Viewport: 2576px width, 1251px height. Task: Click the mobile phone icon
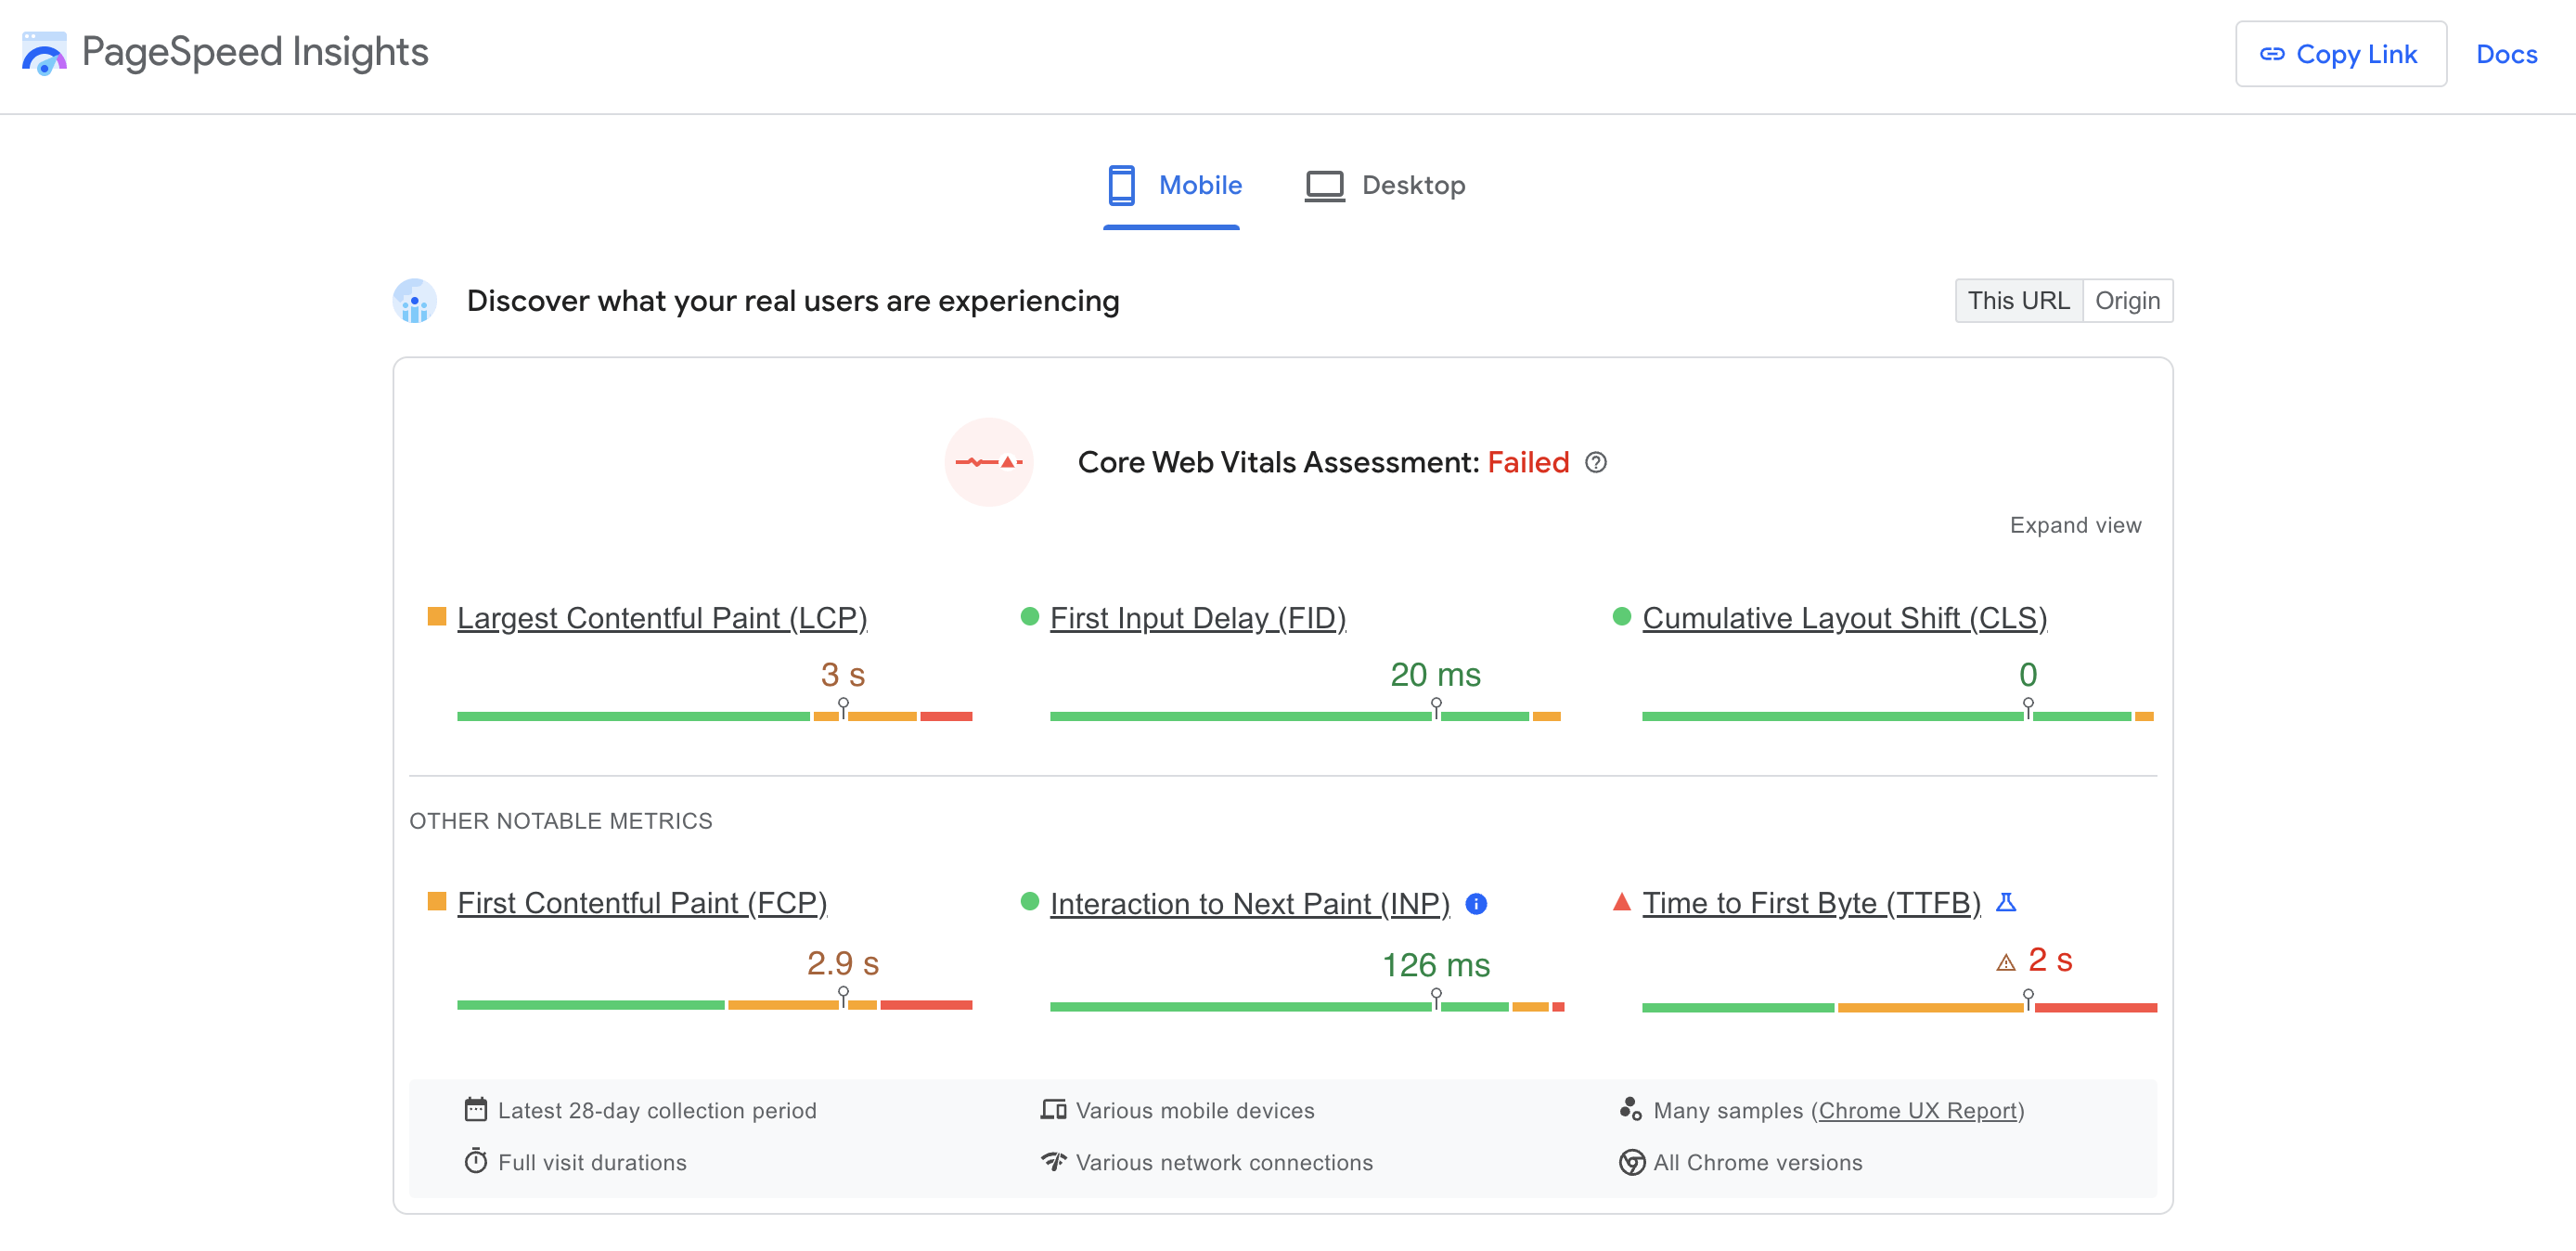pos(1121,185)
